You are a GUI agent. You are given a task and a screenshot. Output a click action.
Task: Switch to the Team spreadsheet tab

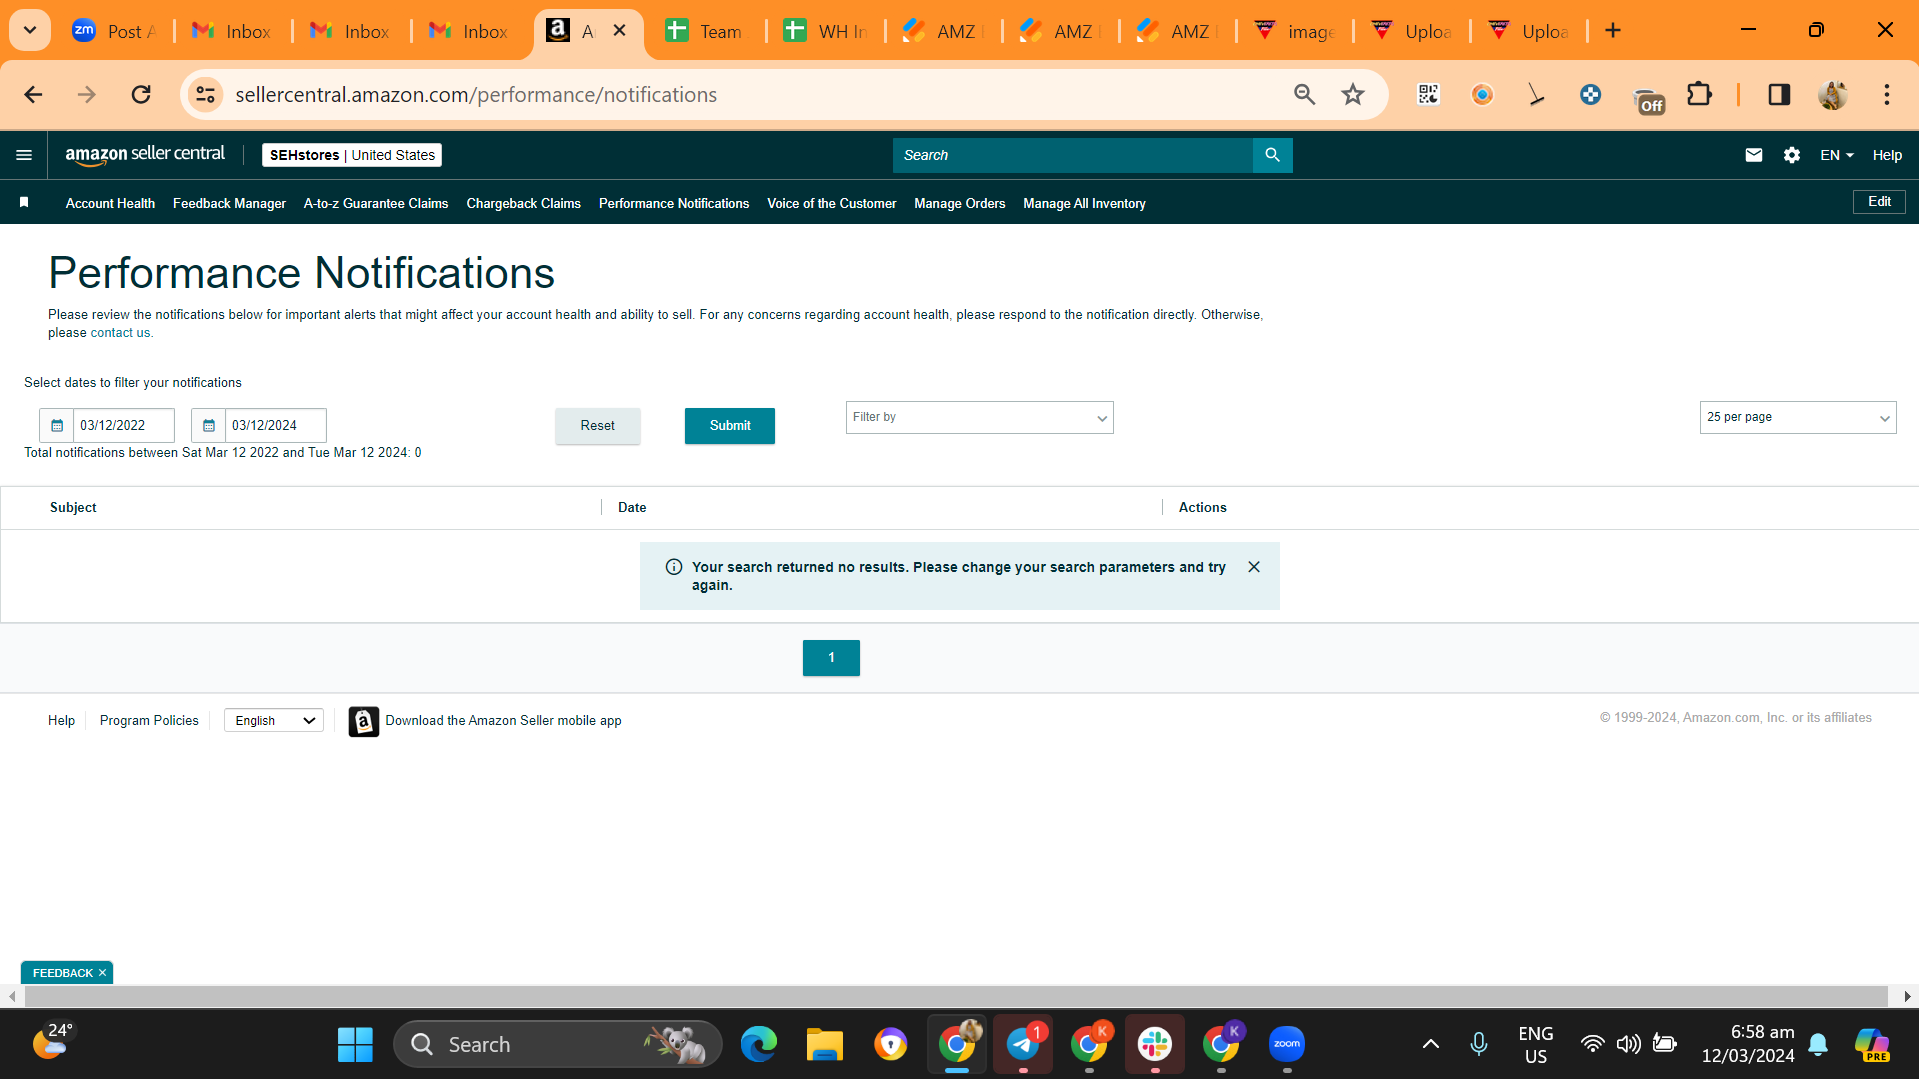pos(705,31)
